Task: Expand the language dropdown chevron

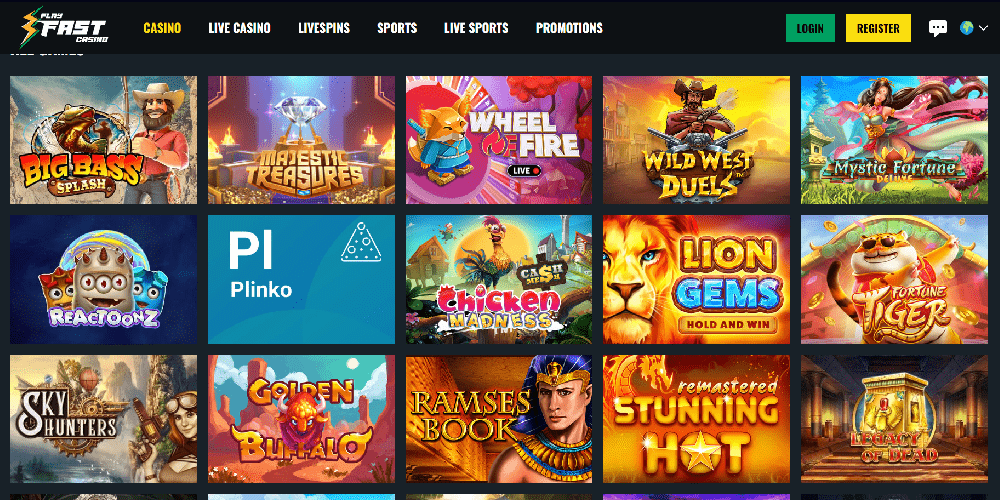Action: coord(983,28)
